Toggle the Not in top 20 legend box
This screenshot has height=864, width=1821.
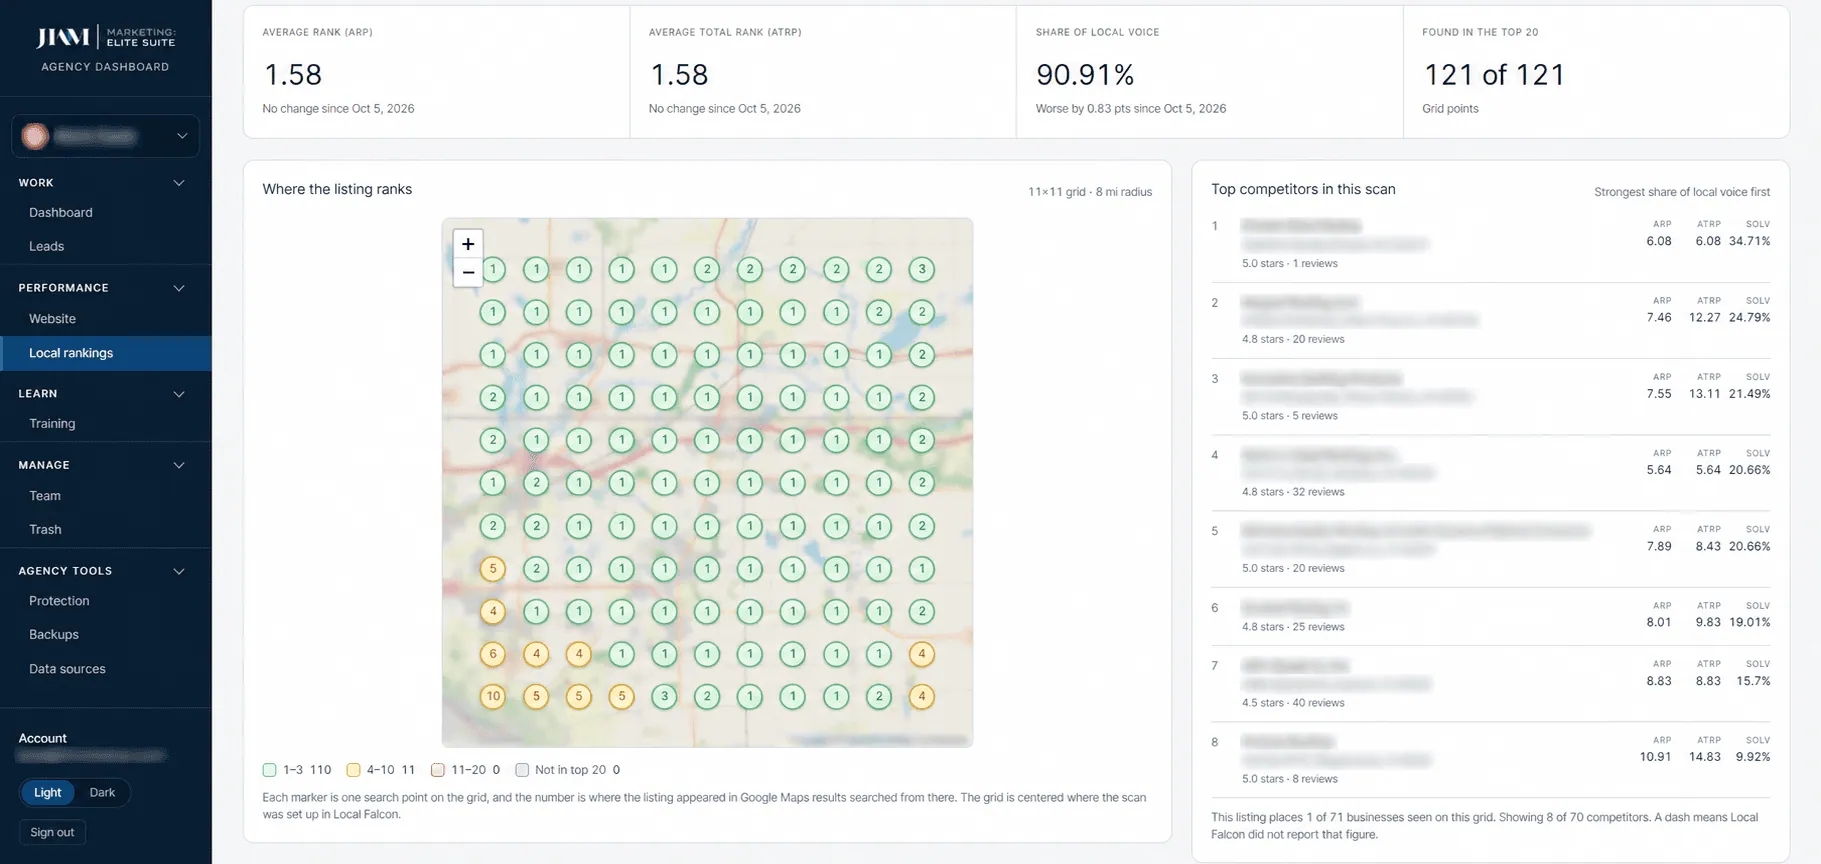(522, 770)
